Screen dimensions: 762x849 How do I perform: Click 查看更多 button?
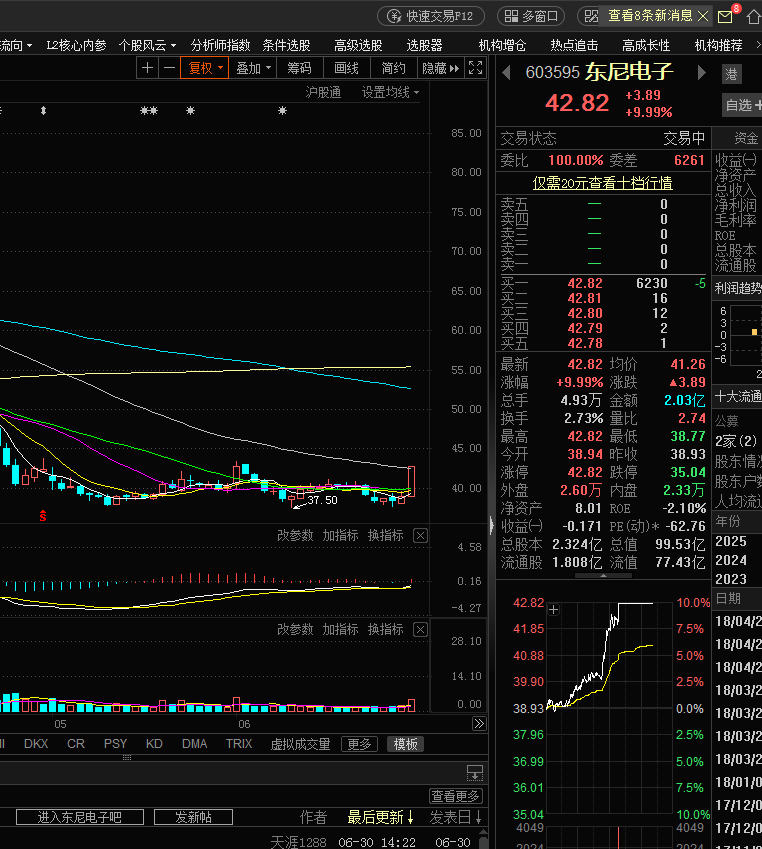tap(456, 796)
